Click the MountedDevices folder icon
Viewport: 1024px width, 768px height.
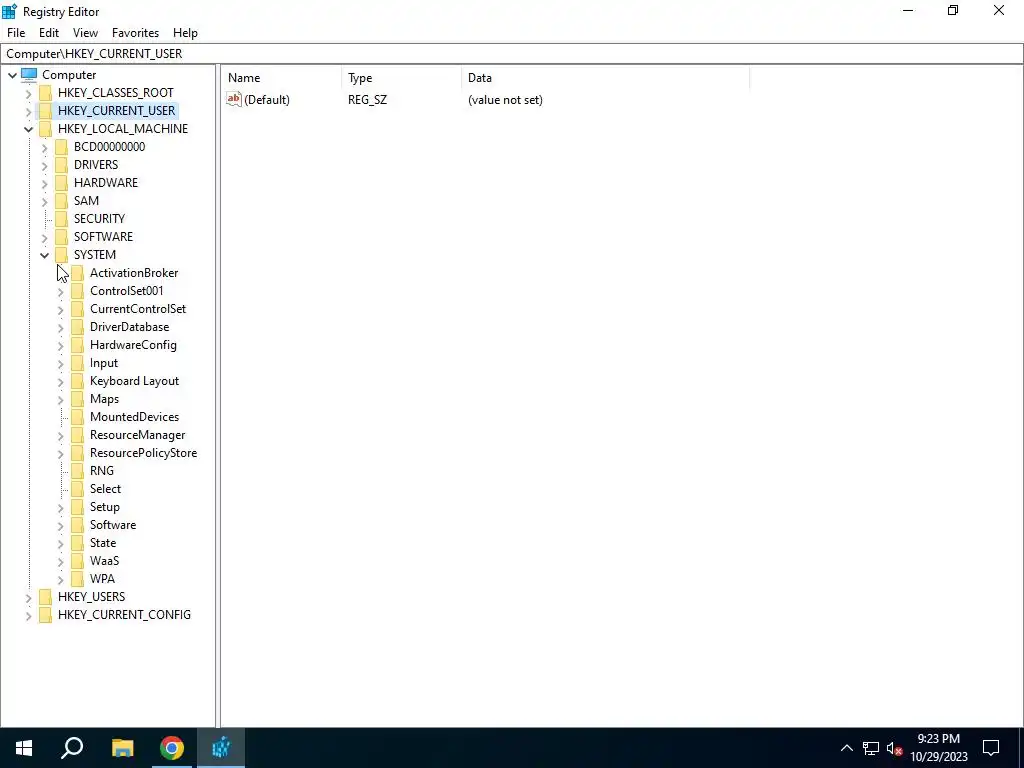[77, 417]
